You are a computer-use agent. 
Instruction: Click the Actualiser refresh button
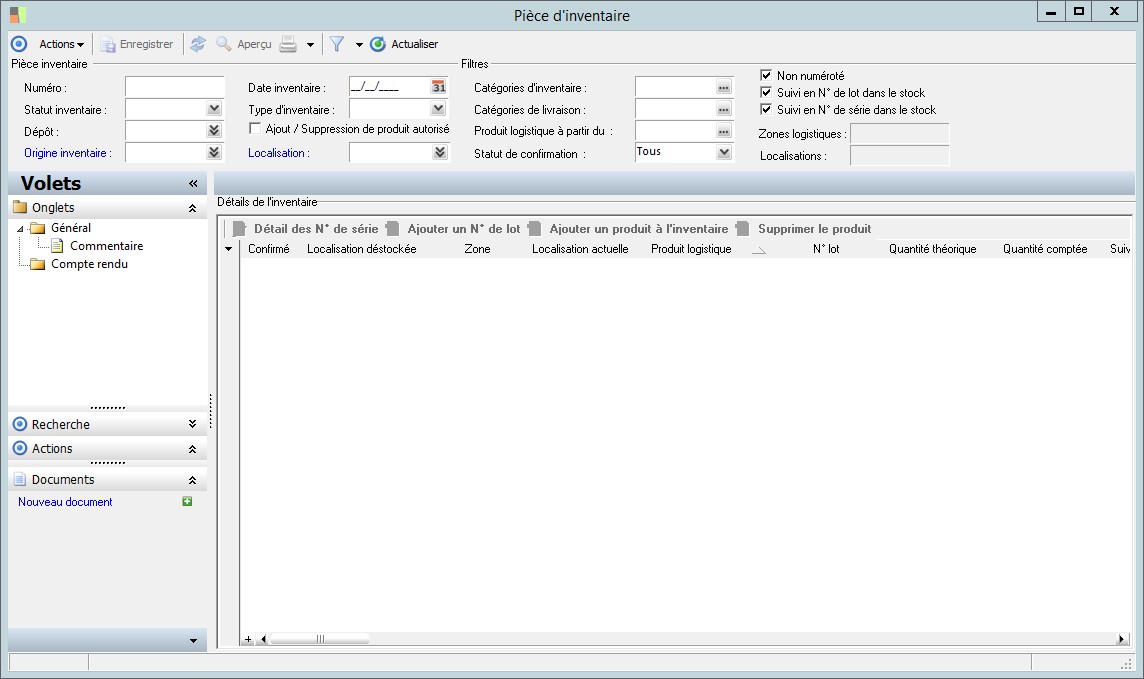pos(404,44)
